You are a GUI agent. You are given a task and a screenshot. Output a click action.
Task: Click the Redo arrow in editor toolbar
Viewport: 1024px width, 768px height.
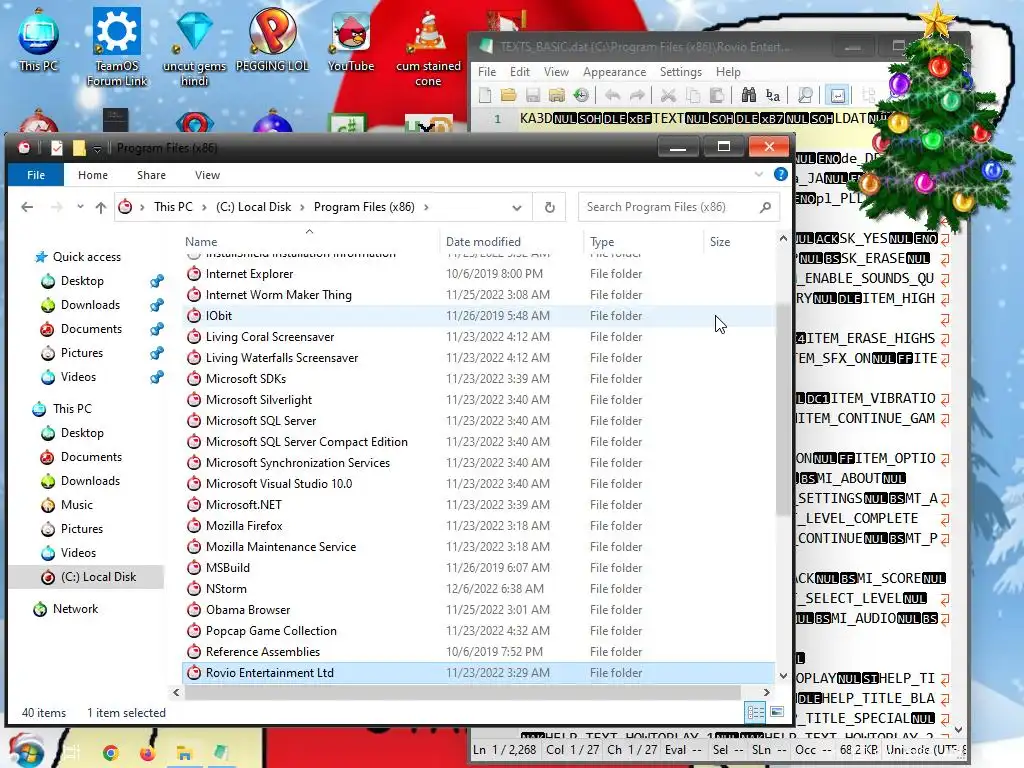(637, 95)
